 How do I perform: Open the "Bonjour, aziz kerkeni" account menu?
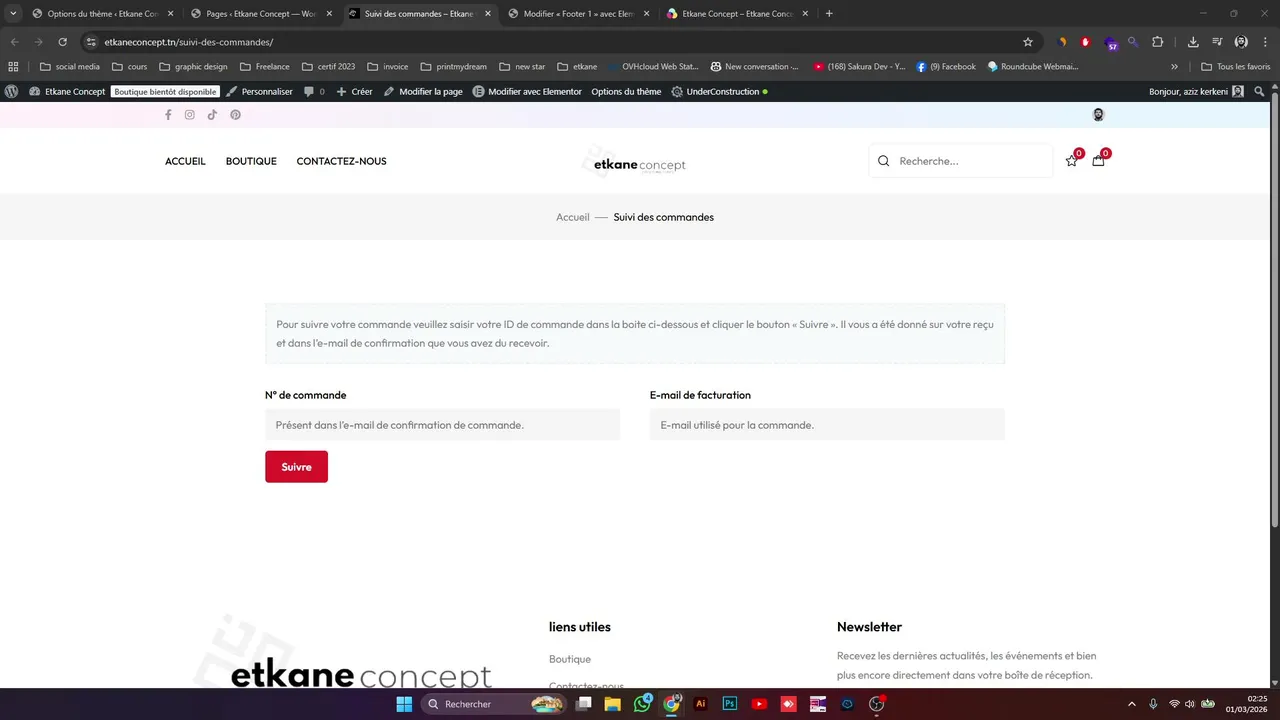[1196, 91]
